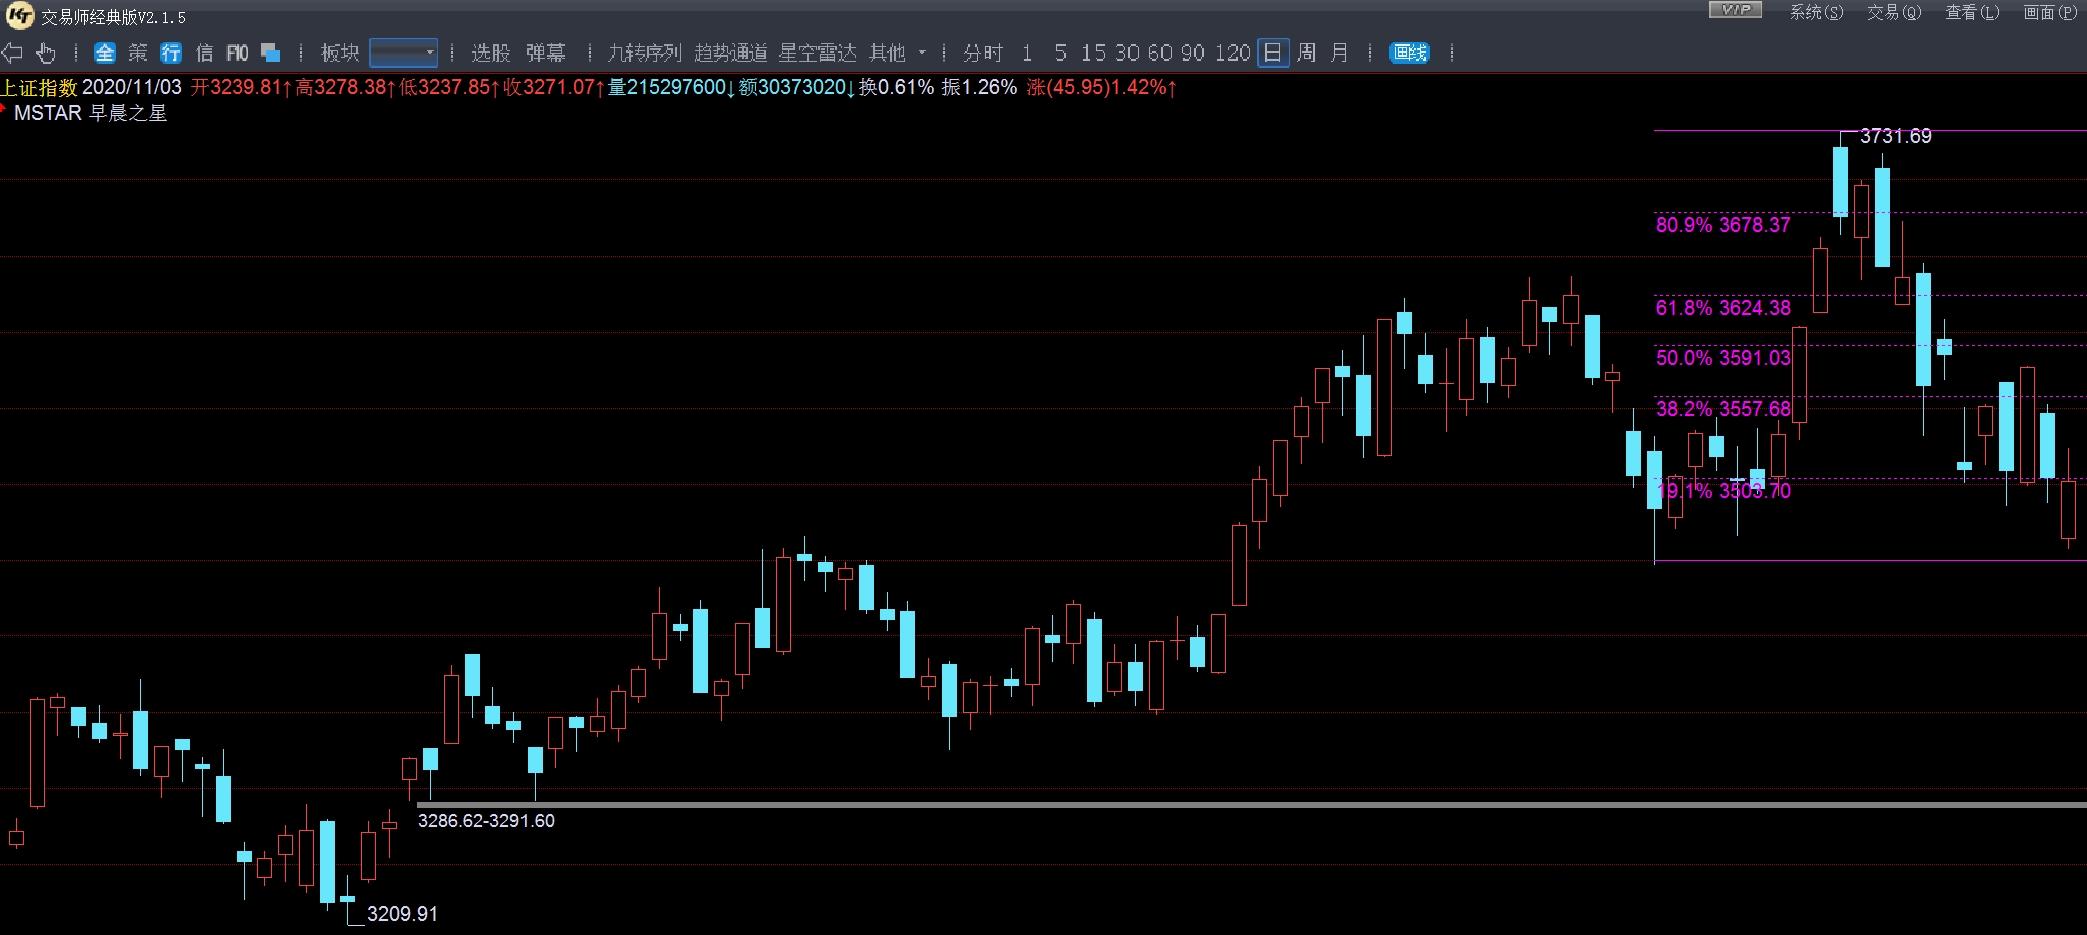Select the 月 monthly period
The height and width of the screenshot is (935, 2087).
coord(1339,52)
